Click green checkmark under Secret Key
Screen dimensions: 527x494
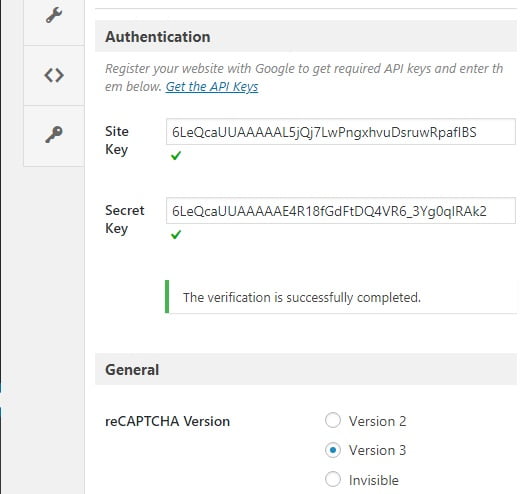coord(176,235)
